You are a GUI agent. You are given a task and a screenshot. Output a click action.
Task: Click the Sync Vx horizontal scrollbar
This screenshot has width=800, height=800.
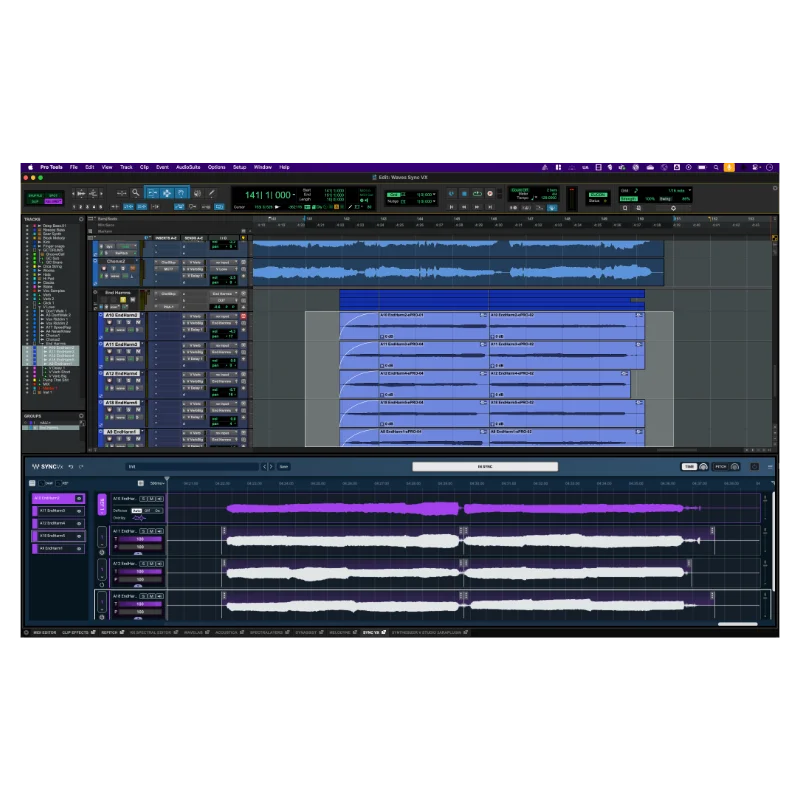737,623
